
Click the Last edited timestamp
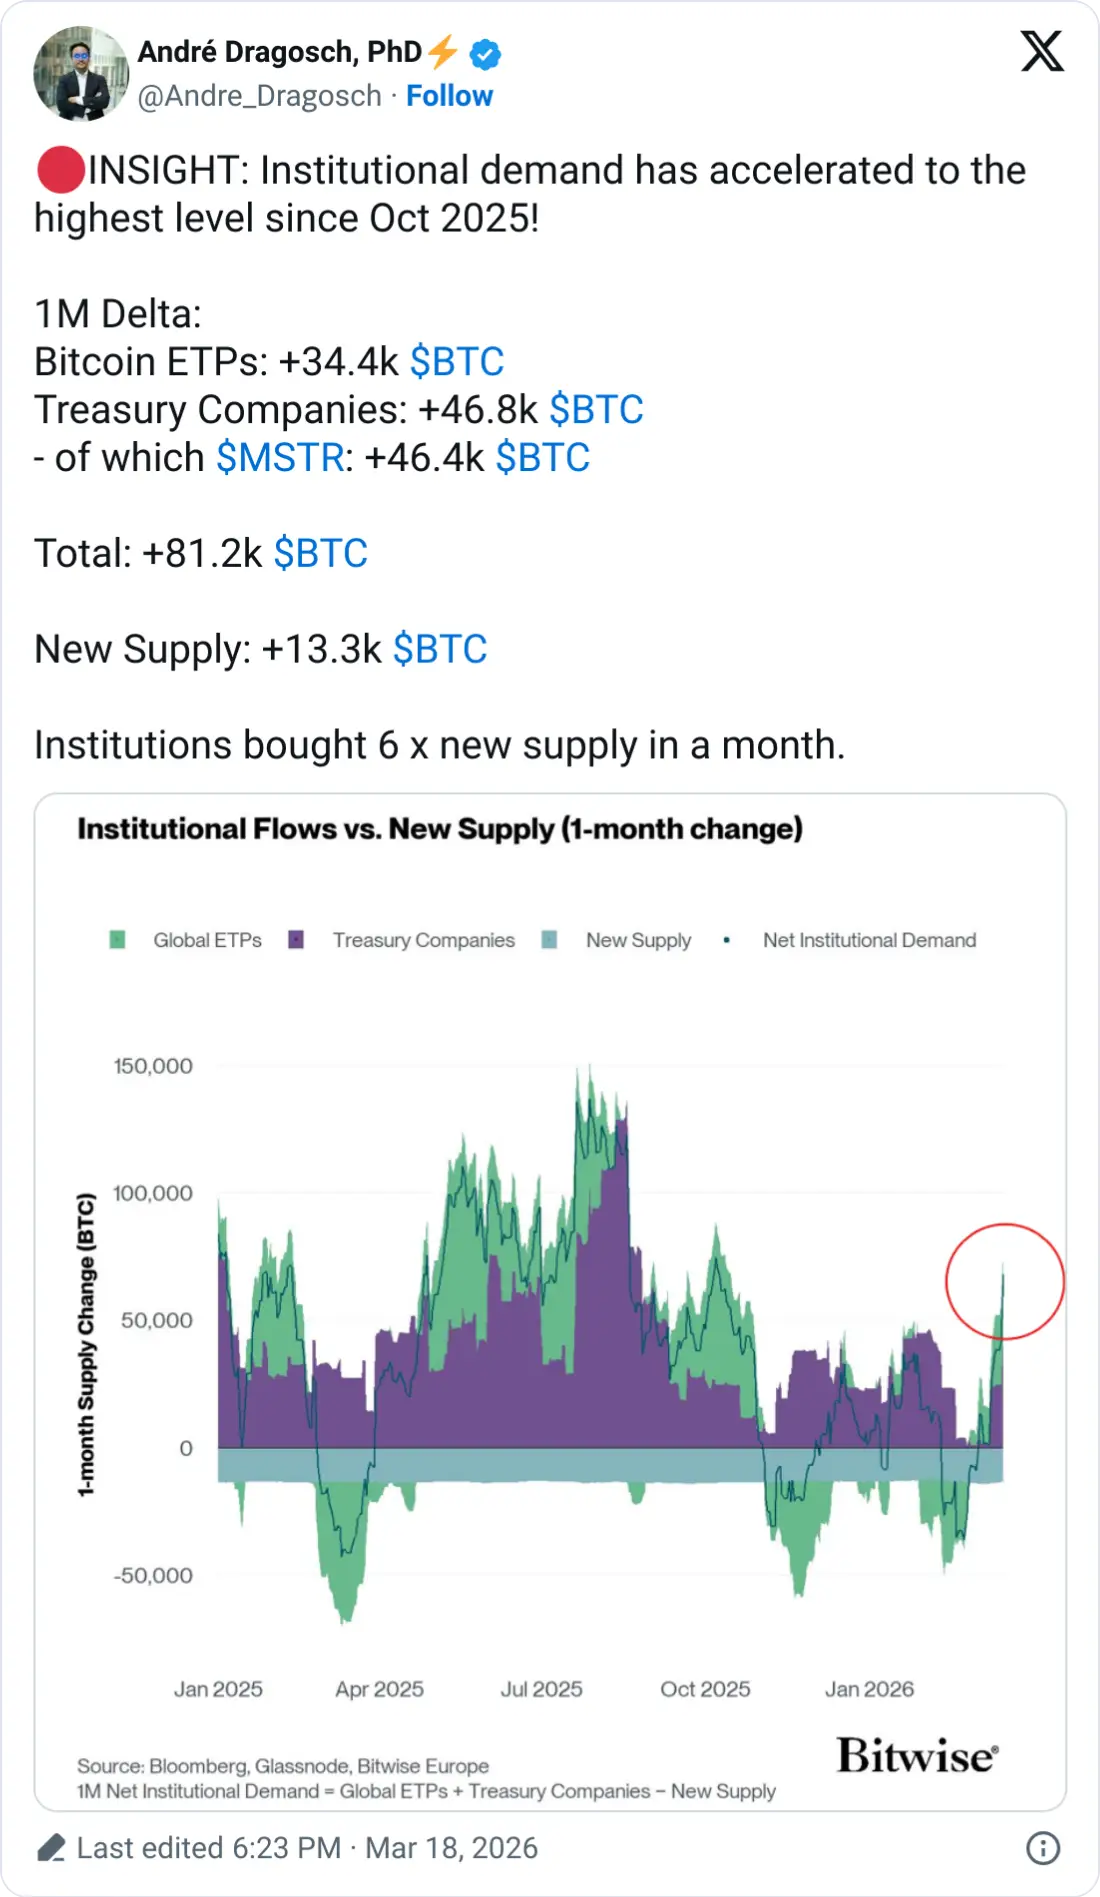pos(307,1848)
